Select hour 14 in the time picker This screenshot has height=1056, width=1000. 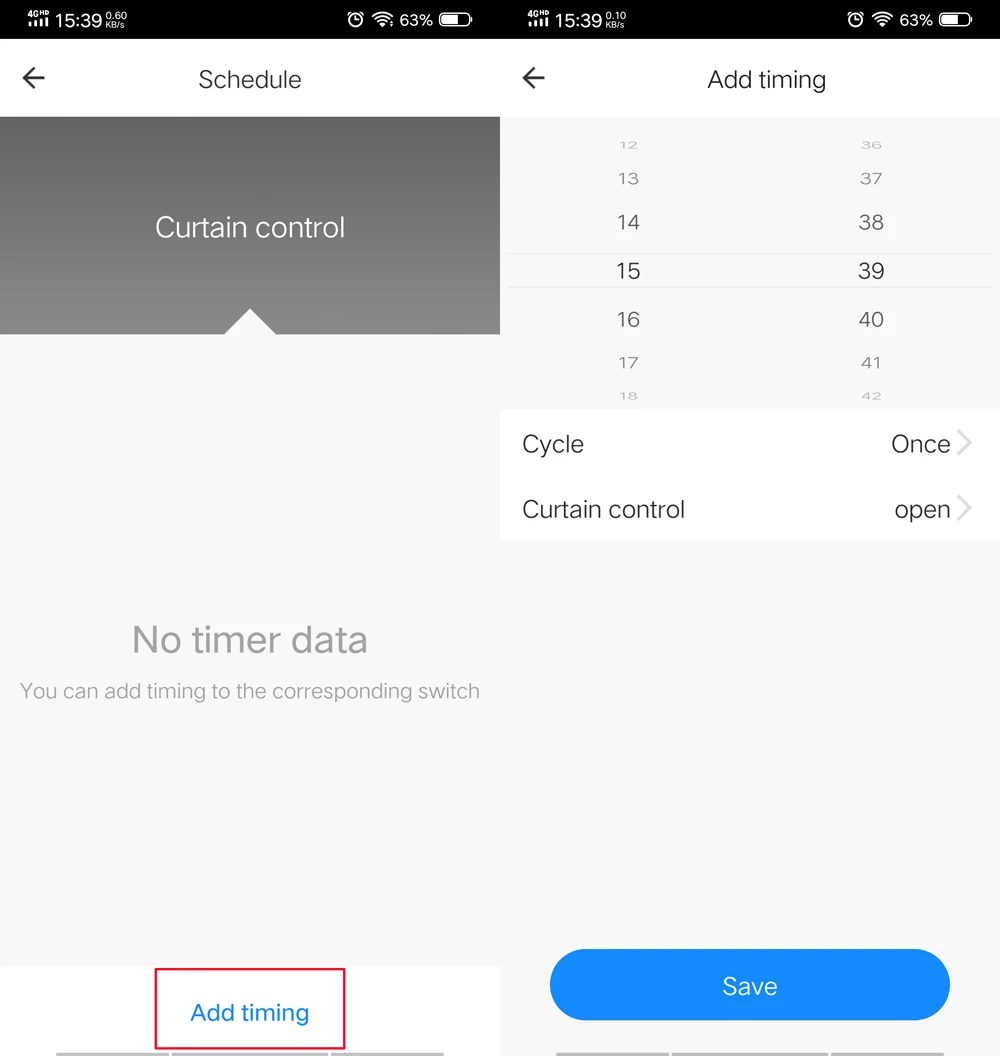click(x=628, y=222)
